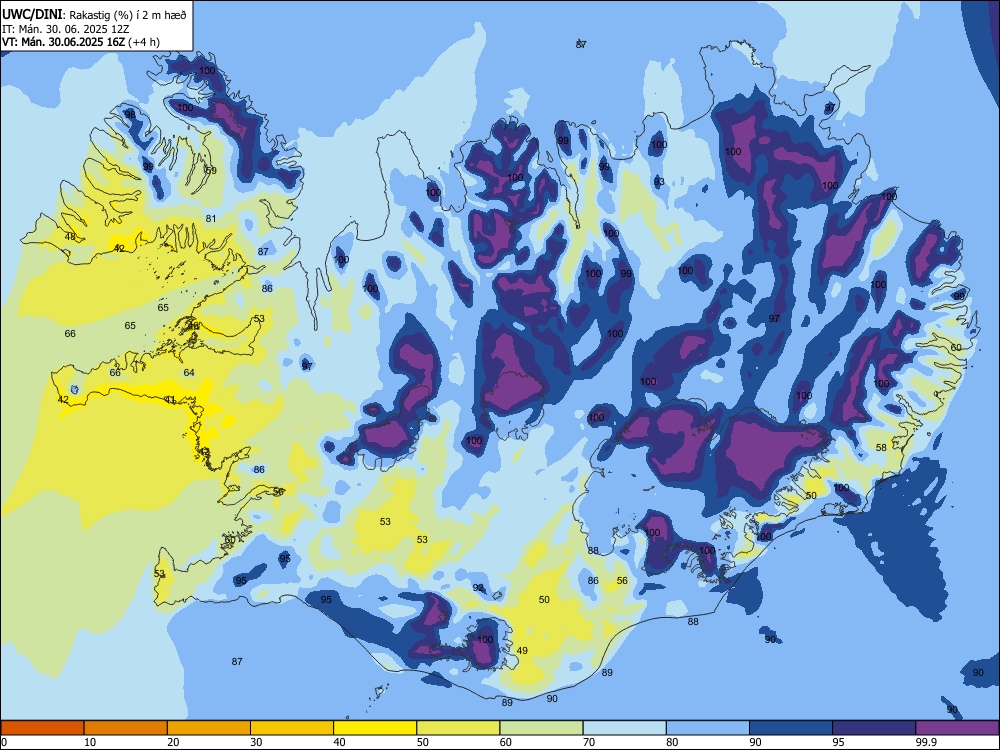Select the map humidity value '49'
The height and width of the screenshot is (750, 1000).
[522, 651]
